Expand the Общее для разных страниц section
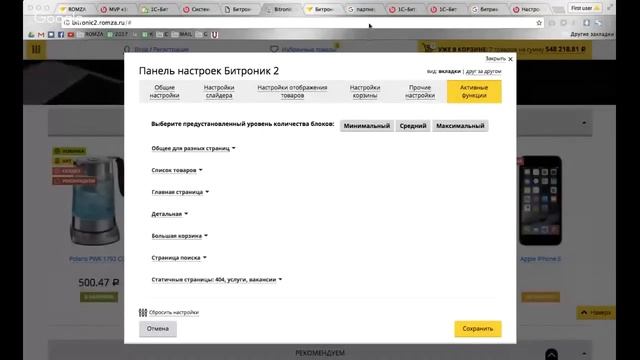The height and width of the screenshot is (360, 640). click(193, 149)
